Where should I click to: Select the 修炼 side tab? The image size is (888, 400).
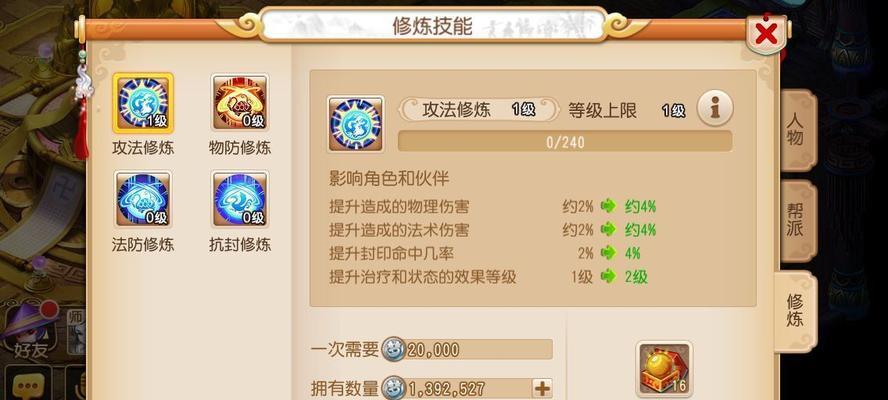(x=795, y=310)
